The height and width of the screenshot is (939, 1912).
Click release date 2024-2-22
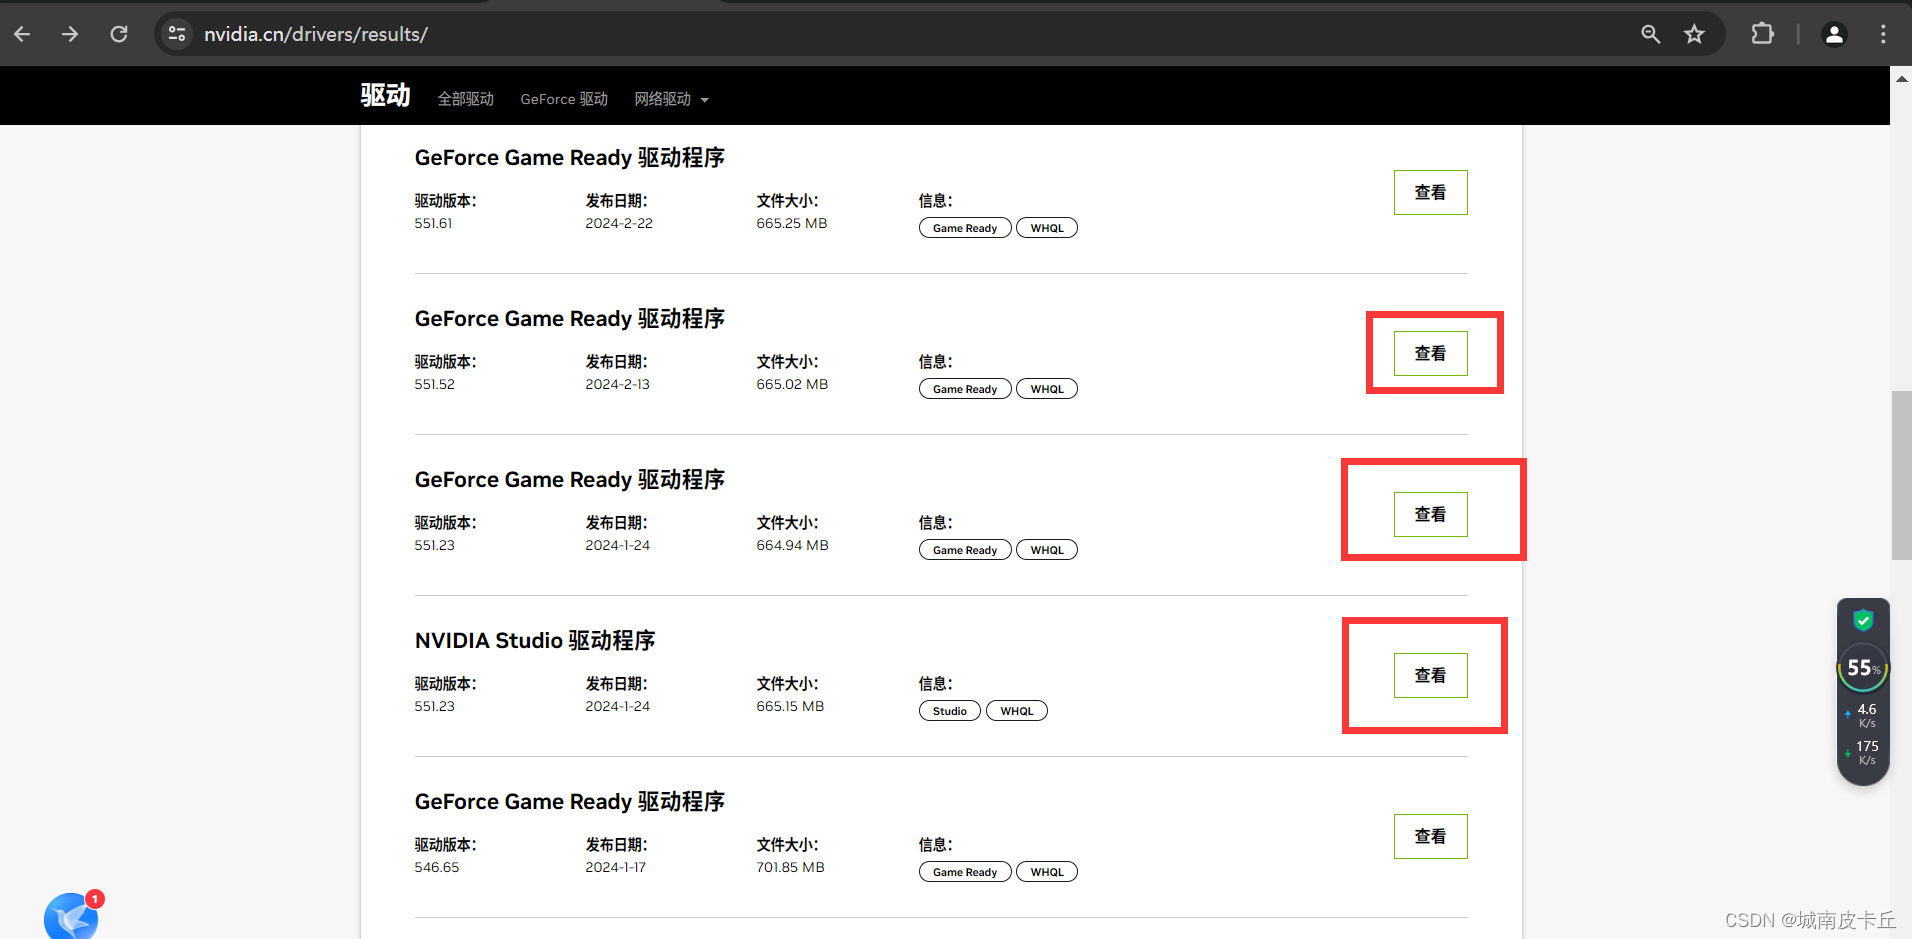point(619,223)
